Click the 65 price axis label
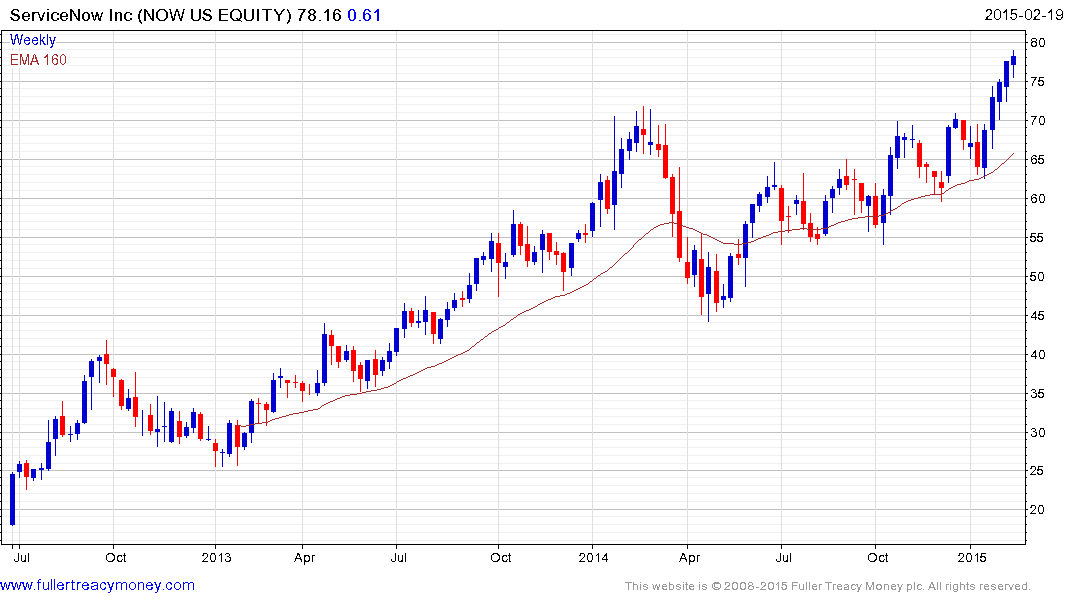The width and height of the screenshot is (1075, 600). coord(1038,160)
